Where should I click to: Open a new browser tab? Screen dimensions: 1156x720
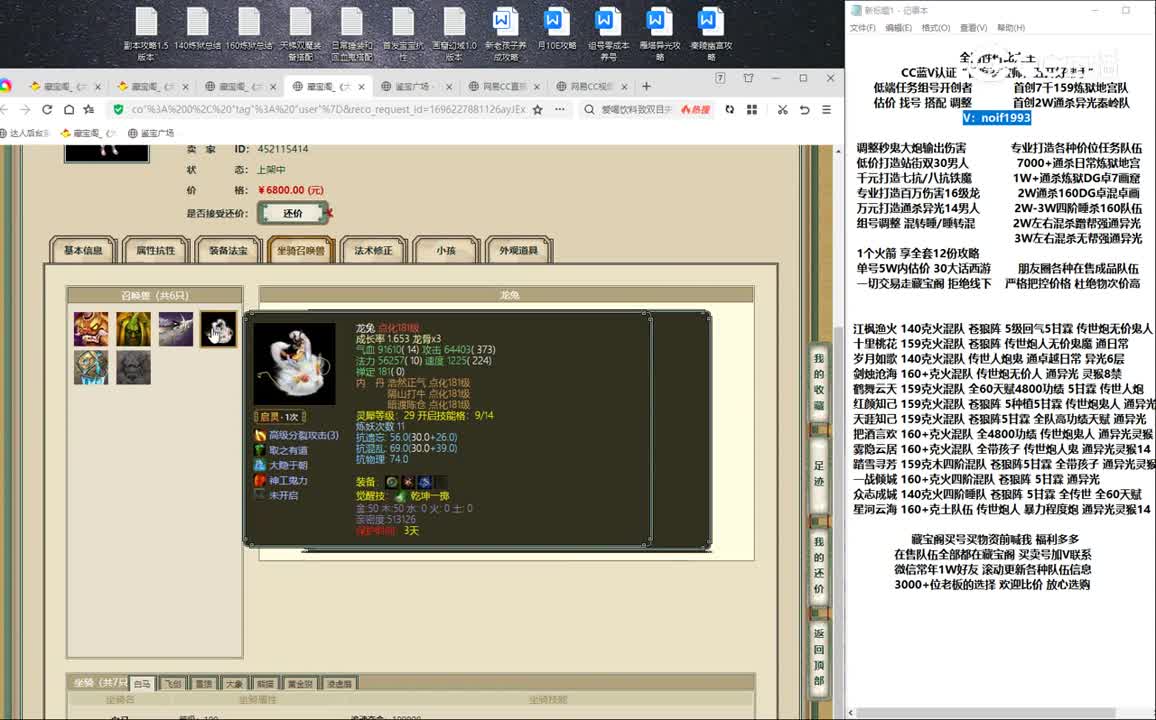pyautogui.click(x=647, y=86)
